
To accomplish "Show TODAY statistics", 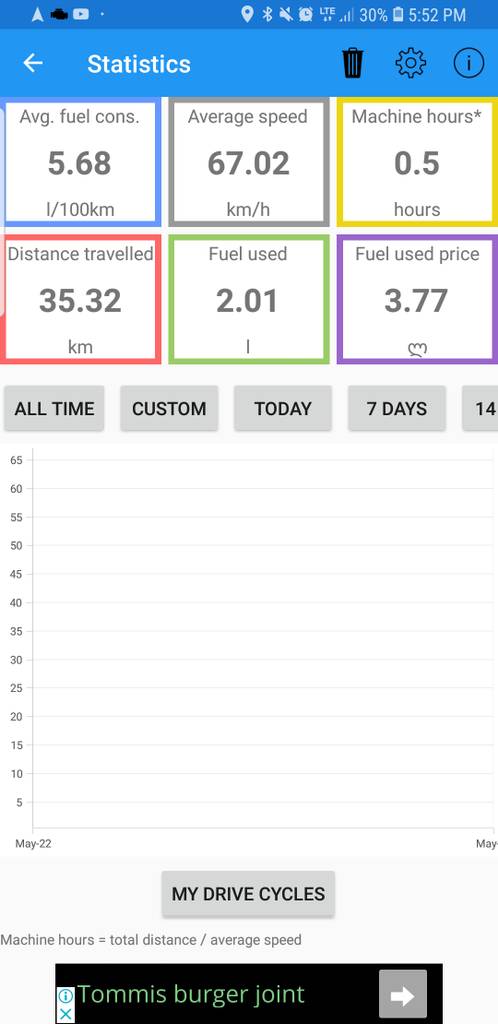I will pyautogui.click(x=283, y=409).
